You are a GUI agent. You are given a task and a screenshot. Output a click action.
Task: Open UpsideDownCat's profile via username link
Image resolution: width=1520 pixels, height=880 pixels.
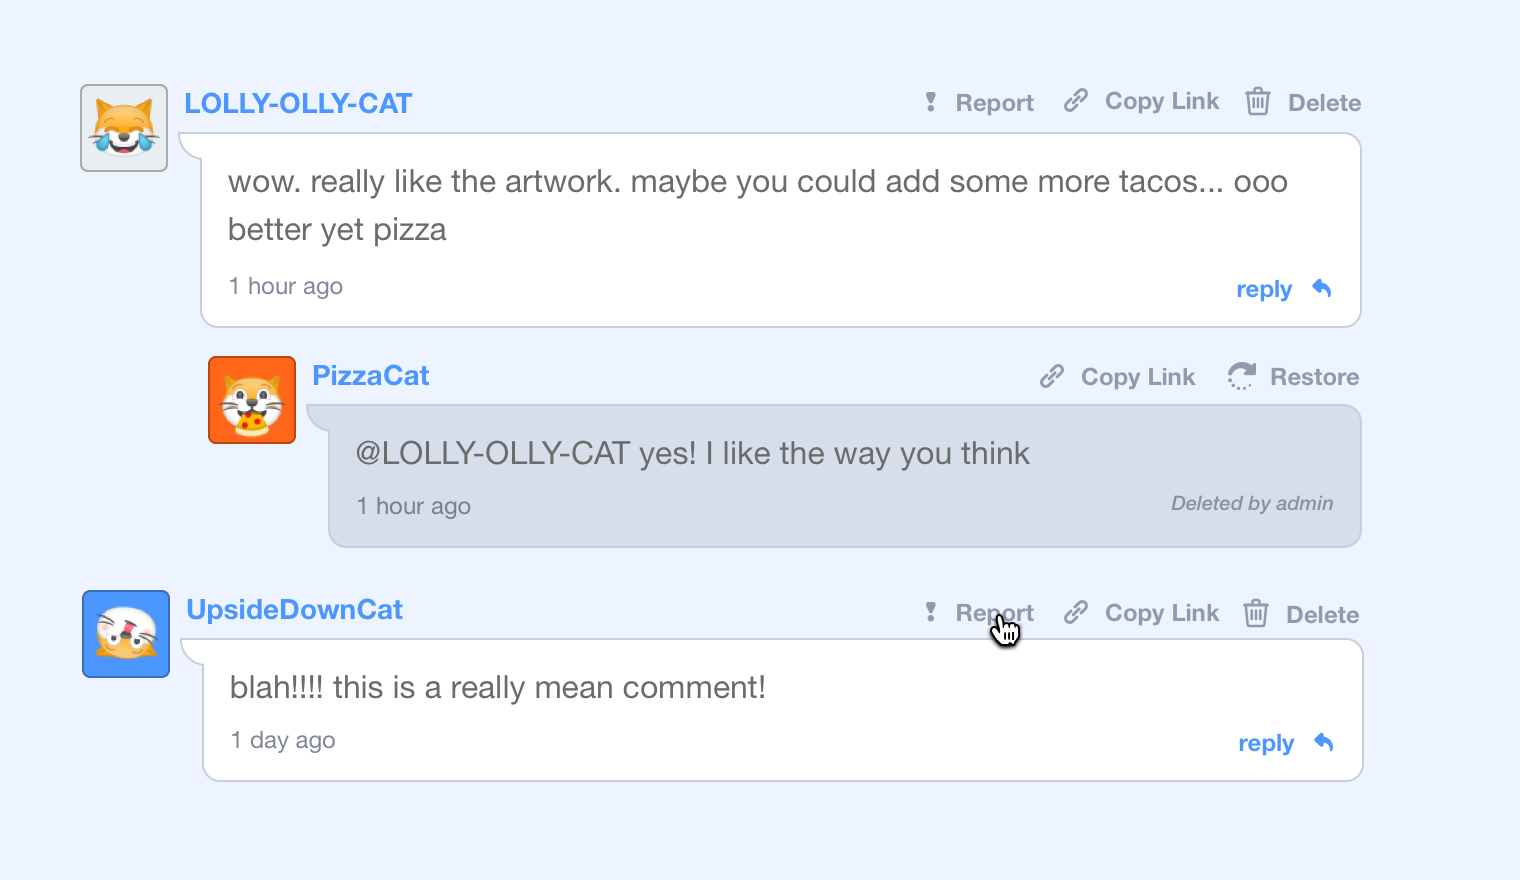tap(294, 609)
